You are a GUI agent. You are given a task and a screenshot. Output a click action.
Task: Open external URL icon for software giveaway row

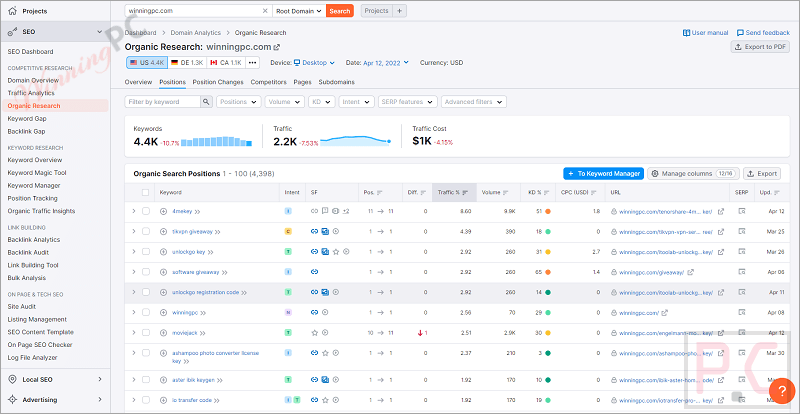coord(690,272)
